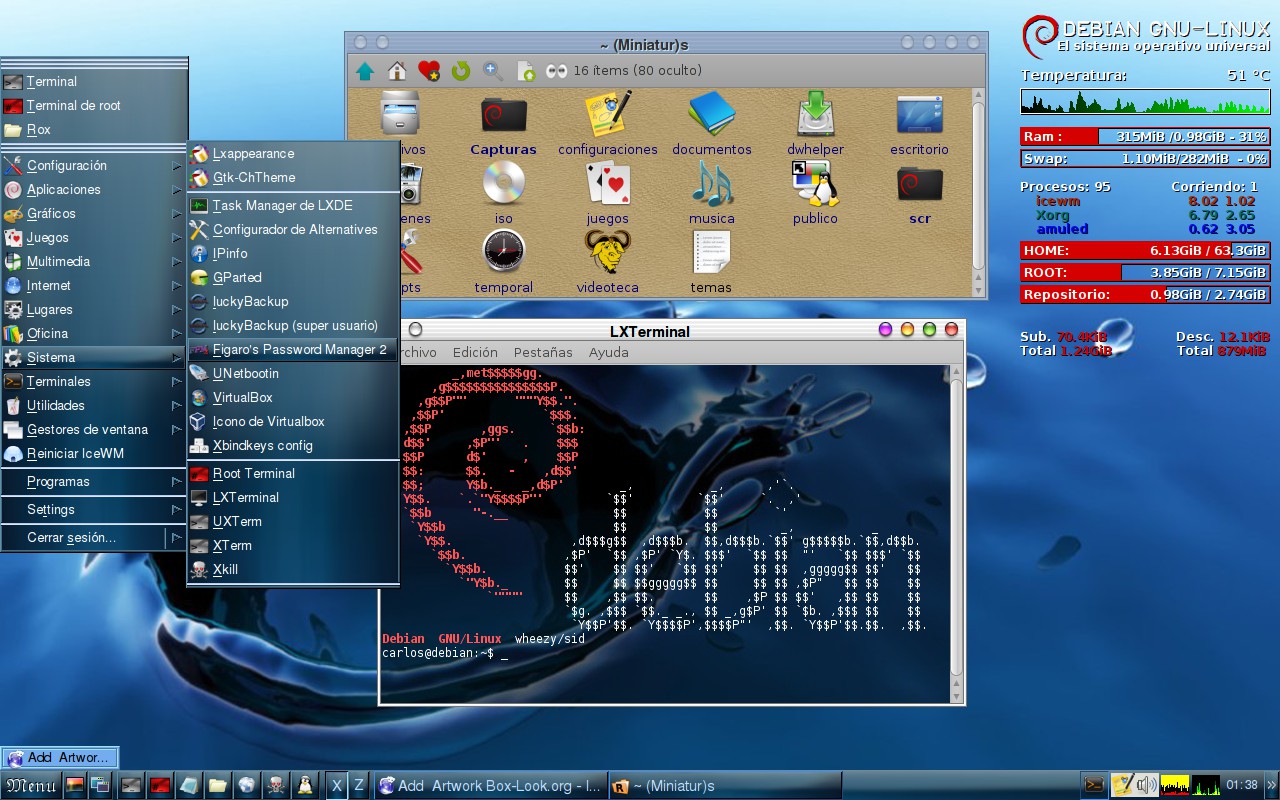Click red root terminal launcher on taskbar
The image size is (1280, 800).
pyautogui.click(x=159, y=786)
